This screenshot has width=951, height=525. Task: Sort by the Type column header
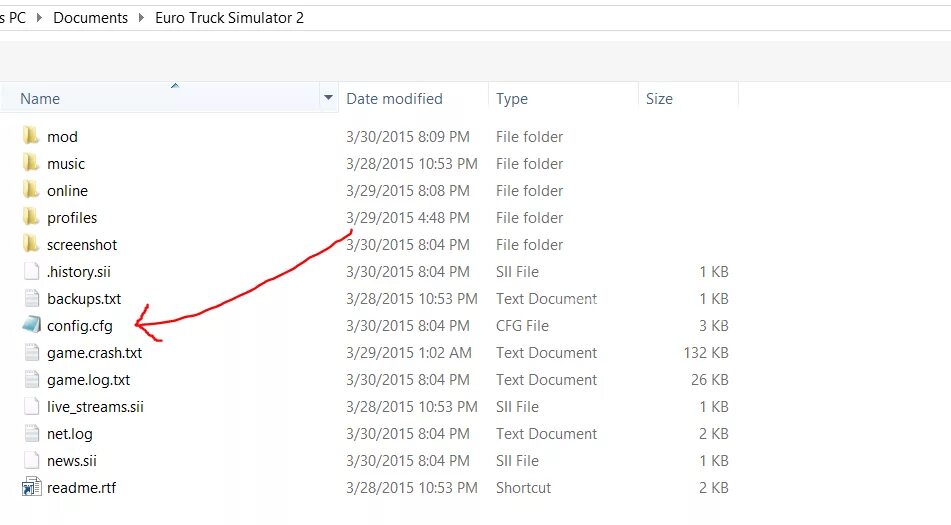(512, 98)
